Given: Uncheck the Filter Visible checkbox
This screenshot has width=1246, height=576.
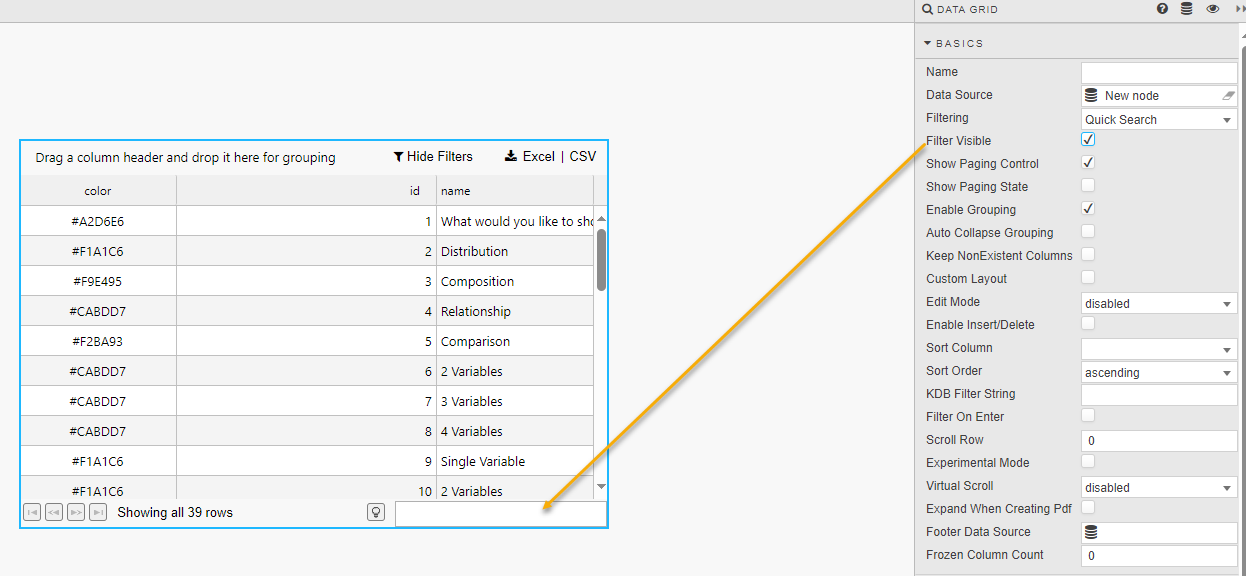Looking at the screenshot, I should pyautogui.click(x=1088, y=140).
